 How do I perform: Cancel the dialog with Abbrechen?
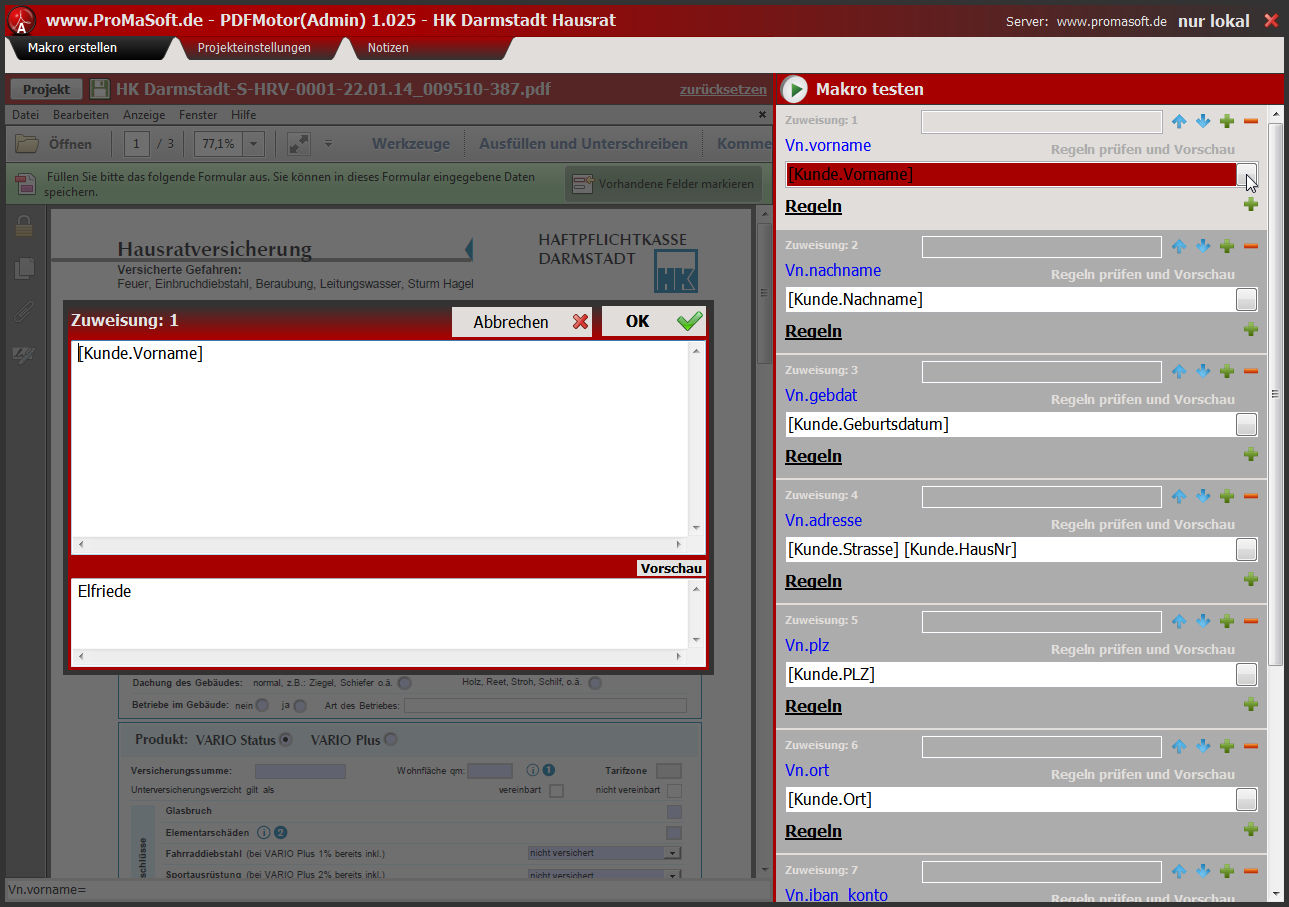(x=521, y=321)
